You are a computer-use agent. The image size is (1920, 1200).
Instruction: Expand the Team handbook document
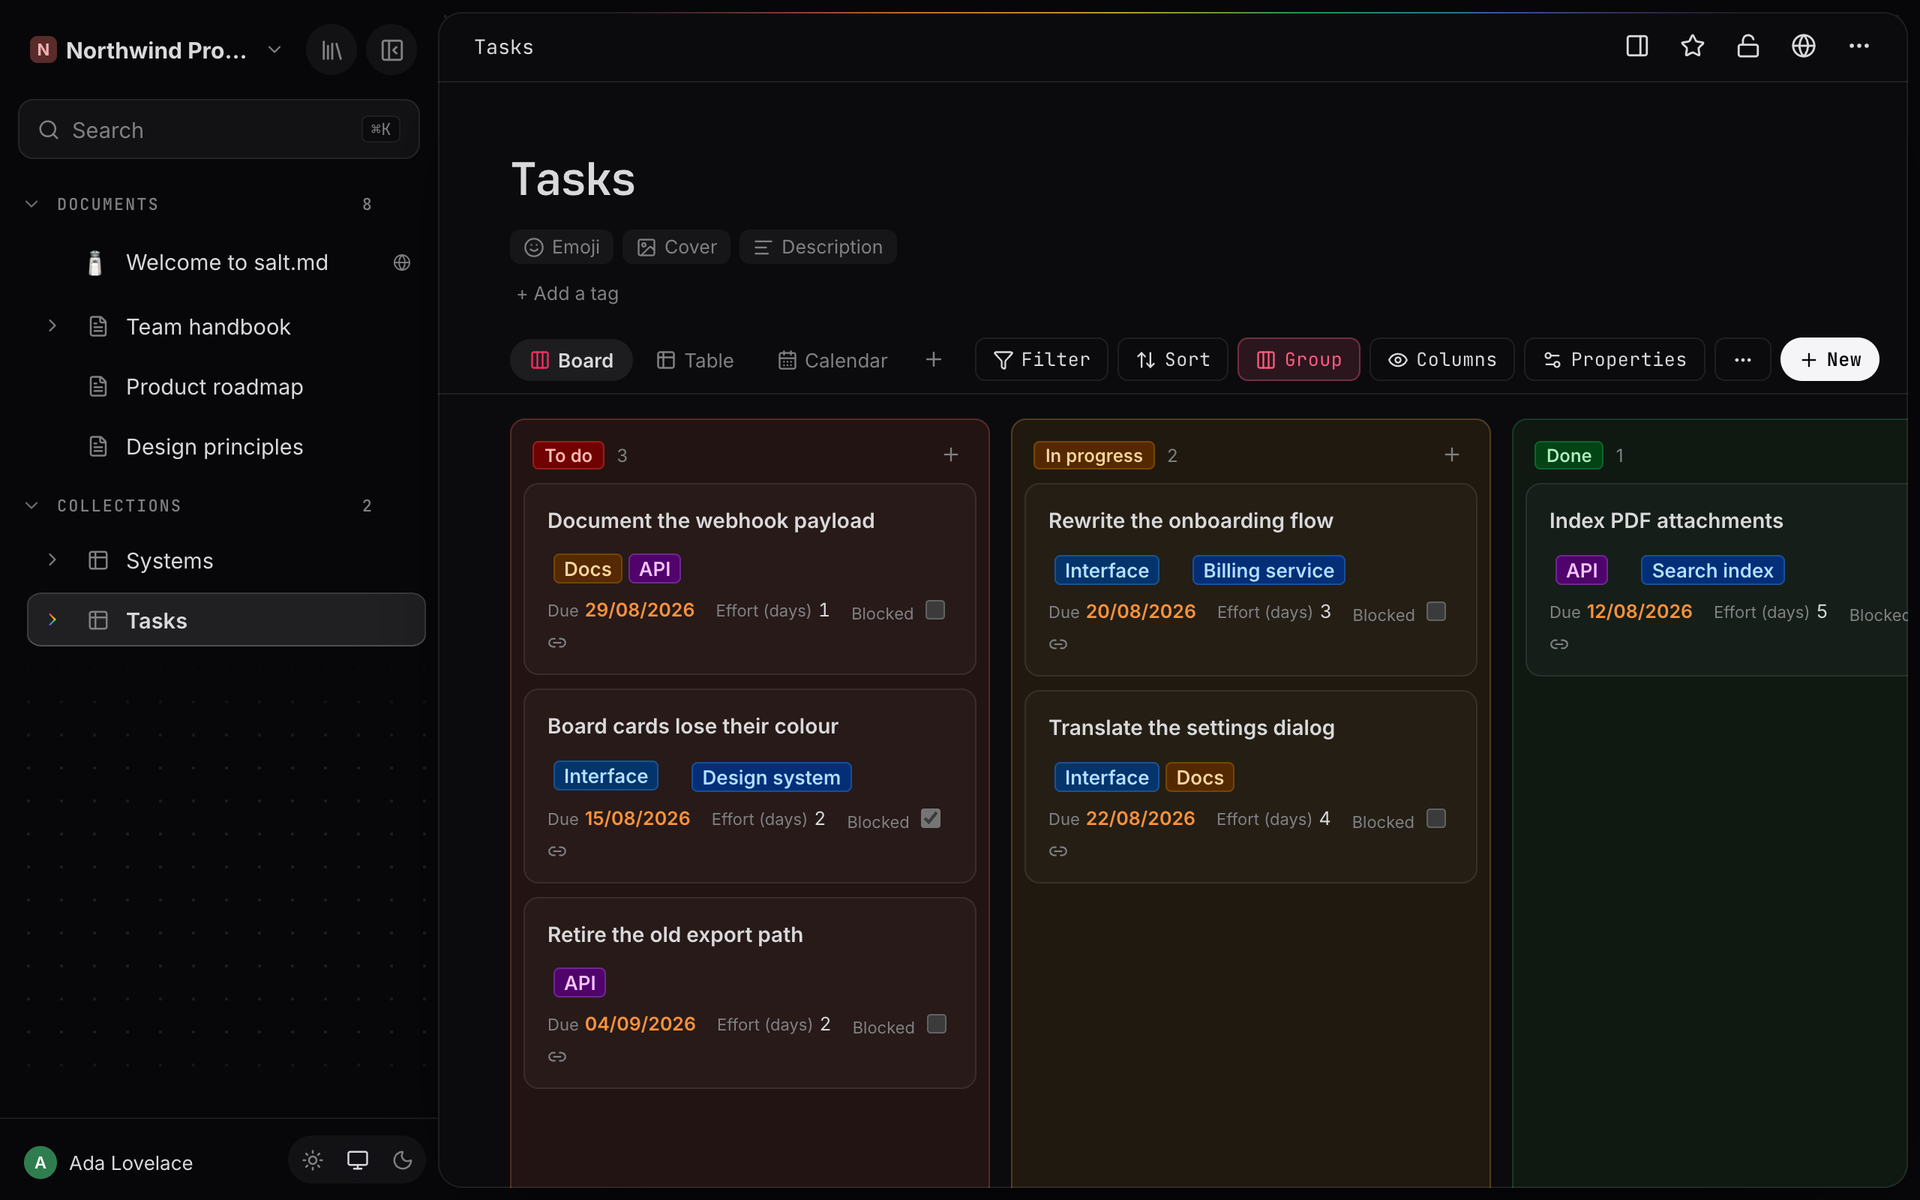[x=52, y=326]
